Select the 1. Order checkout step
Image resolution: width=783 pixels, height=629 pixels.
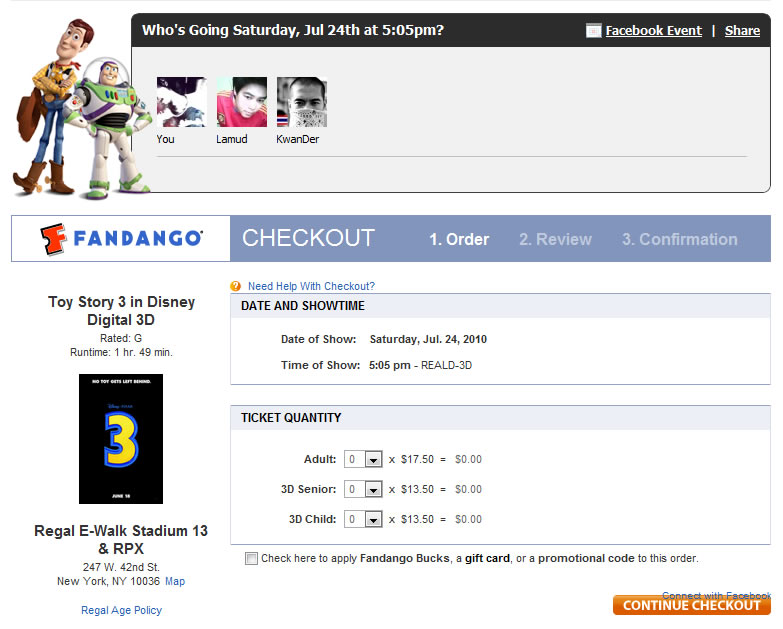tap(459, 240)
